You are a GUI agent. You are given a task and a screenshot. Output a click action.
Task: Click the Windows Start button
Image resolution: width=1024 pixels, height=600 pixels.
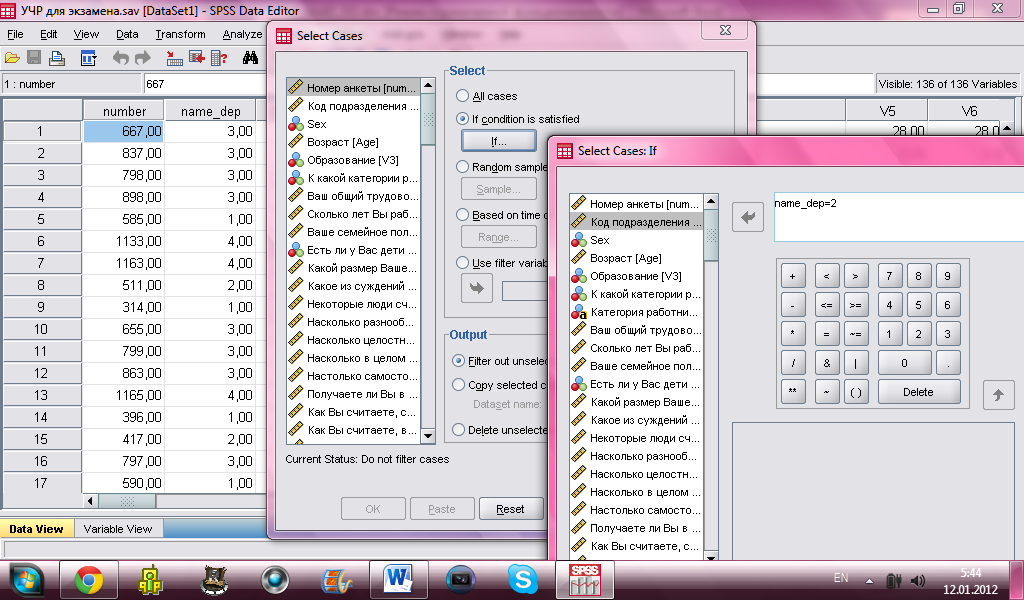(x=25, y=580)
